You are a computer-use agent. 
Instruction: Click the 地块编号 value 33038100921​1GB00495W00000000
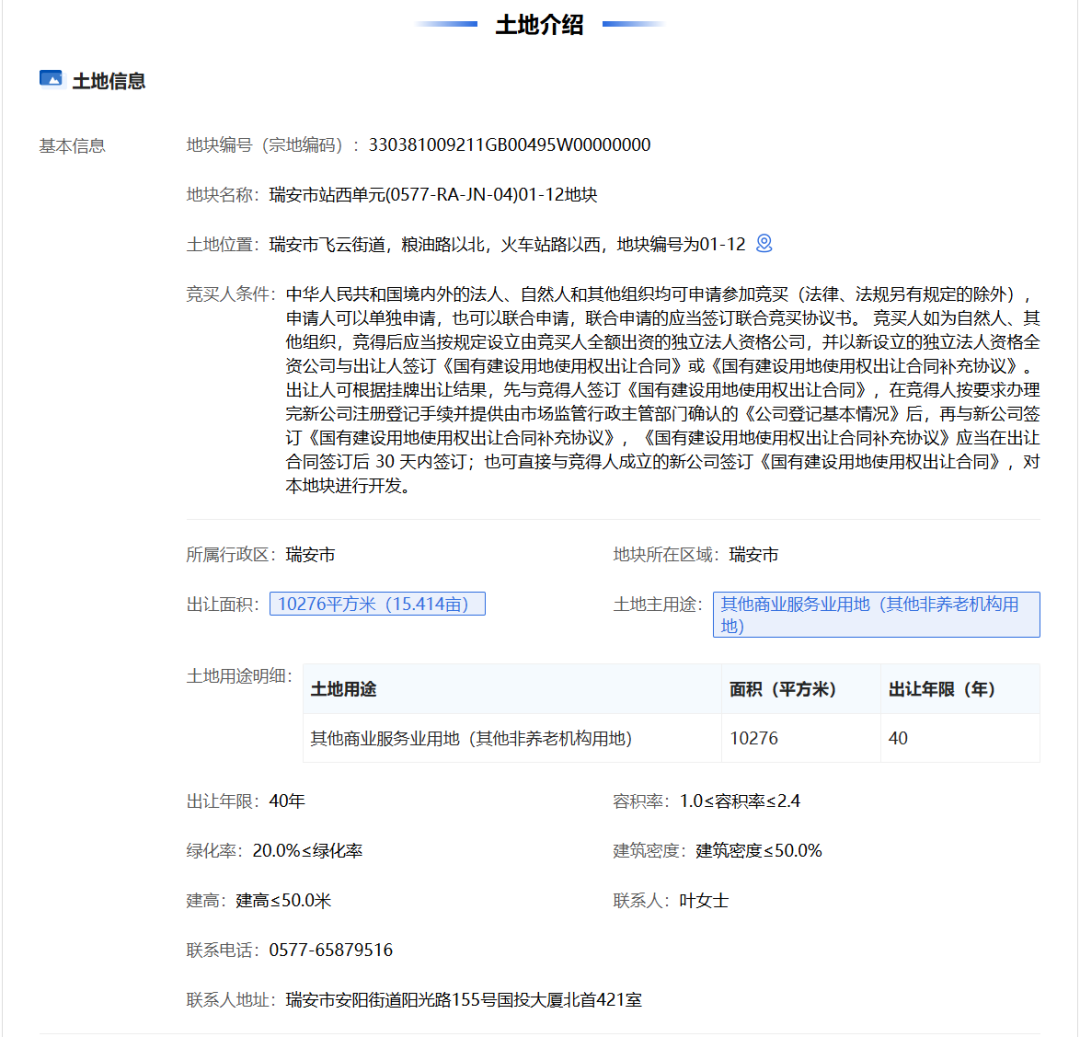(509, 145)
